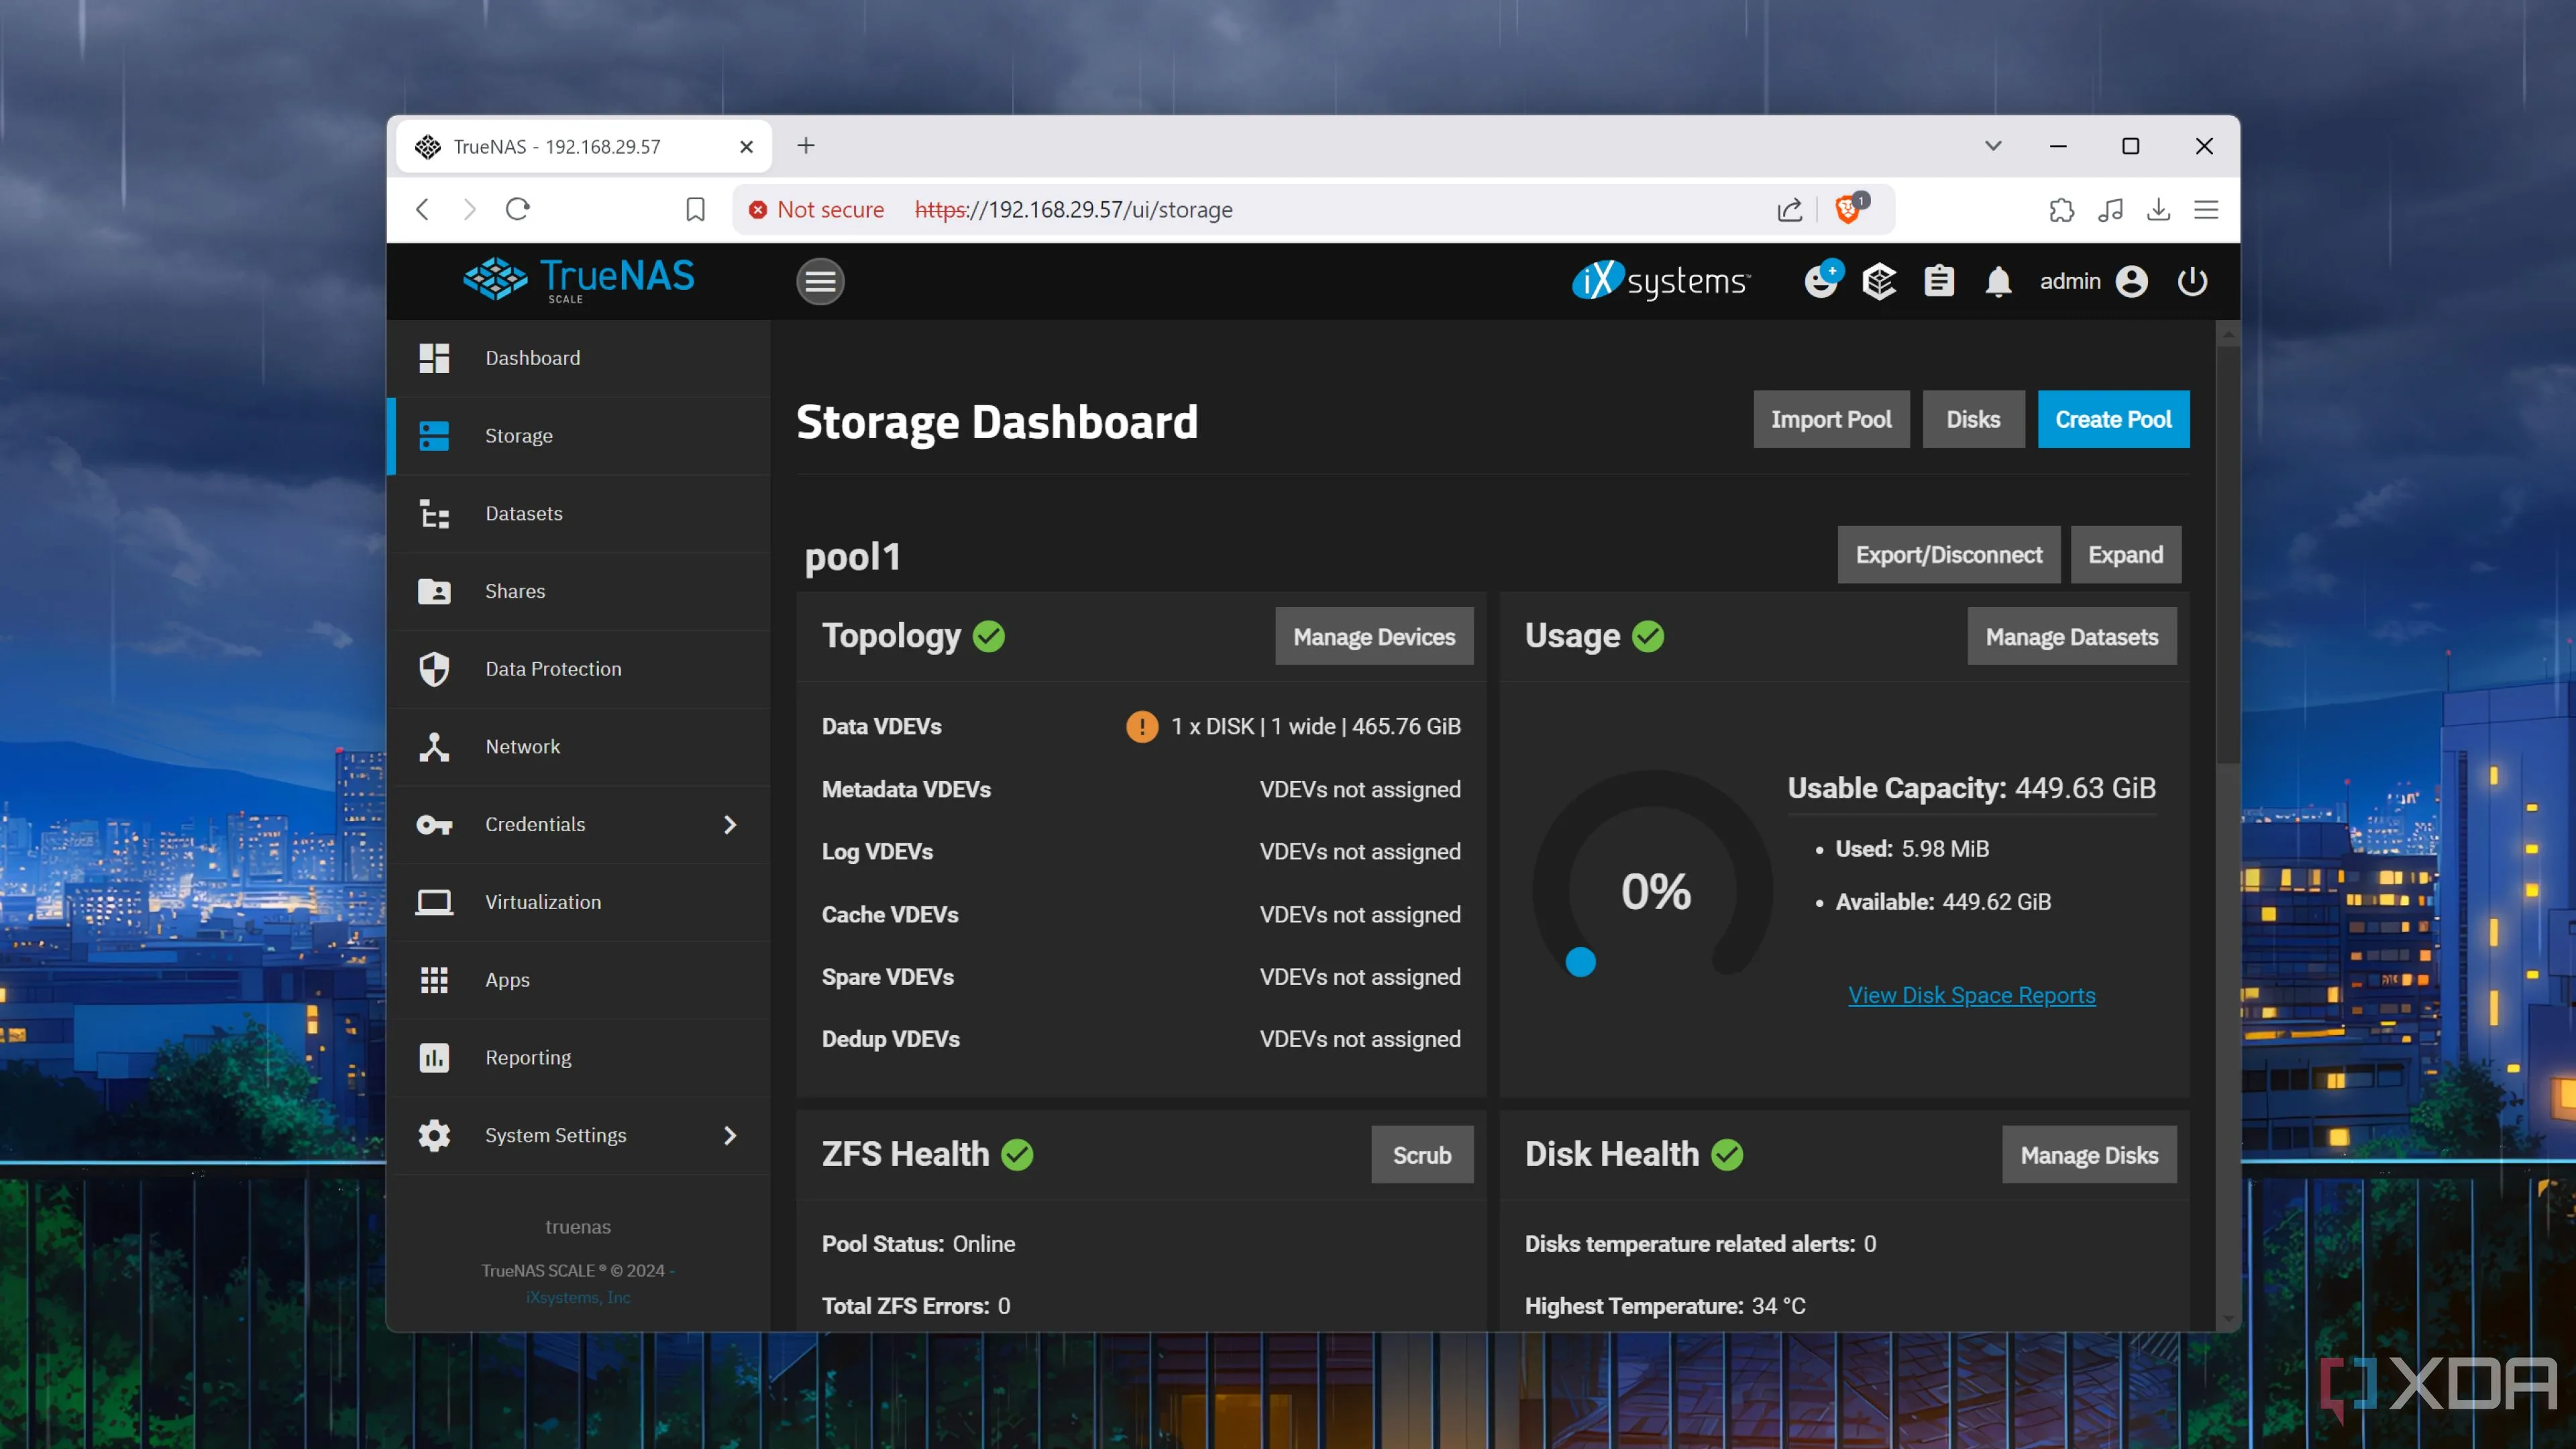Click the TrueNAS SCALE logo
Screen dimensions: 2576x1449
tap(578, 280)
